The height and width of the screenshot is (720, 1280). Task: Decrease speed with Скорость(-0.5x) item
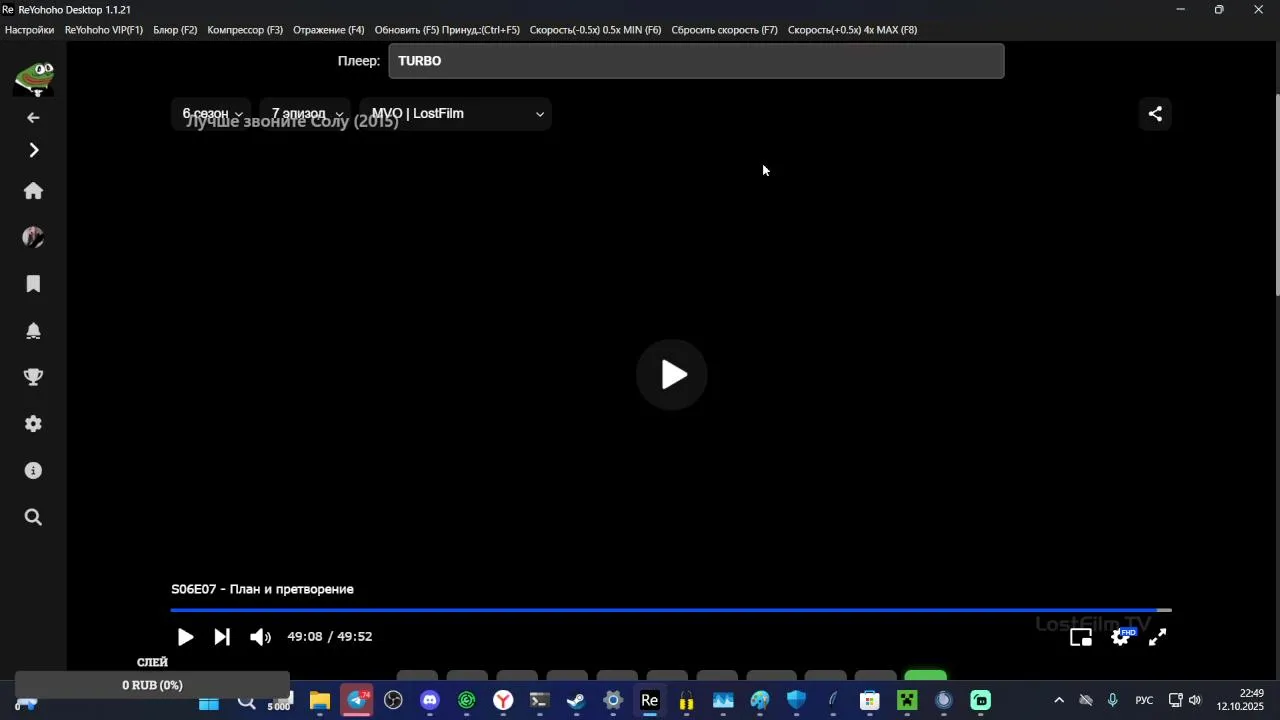coord(595,30)
